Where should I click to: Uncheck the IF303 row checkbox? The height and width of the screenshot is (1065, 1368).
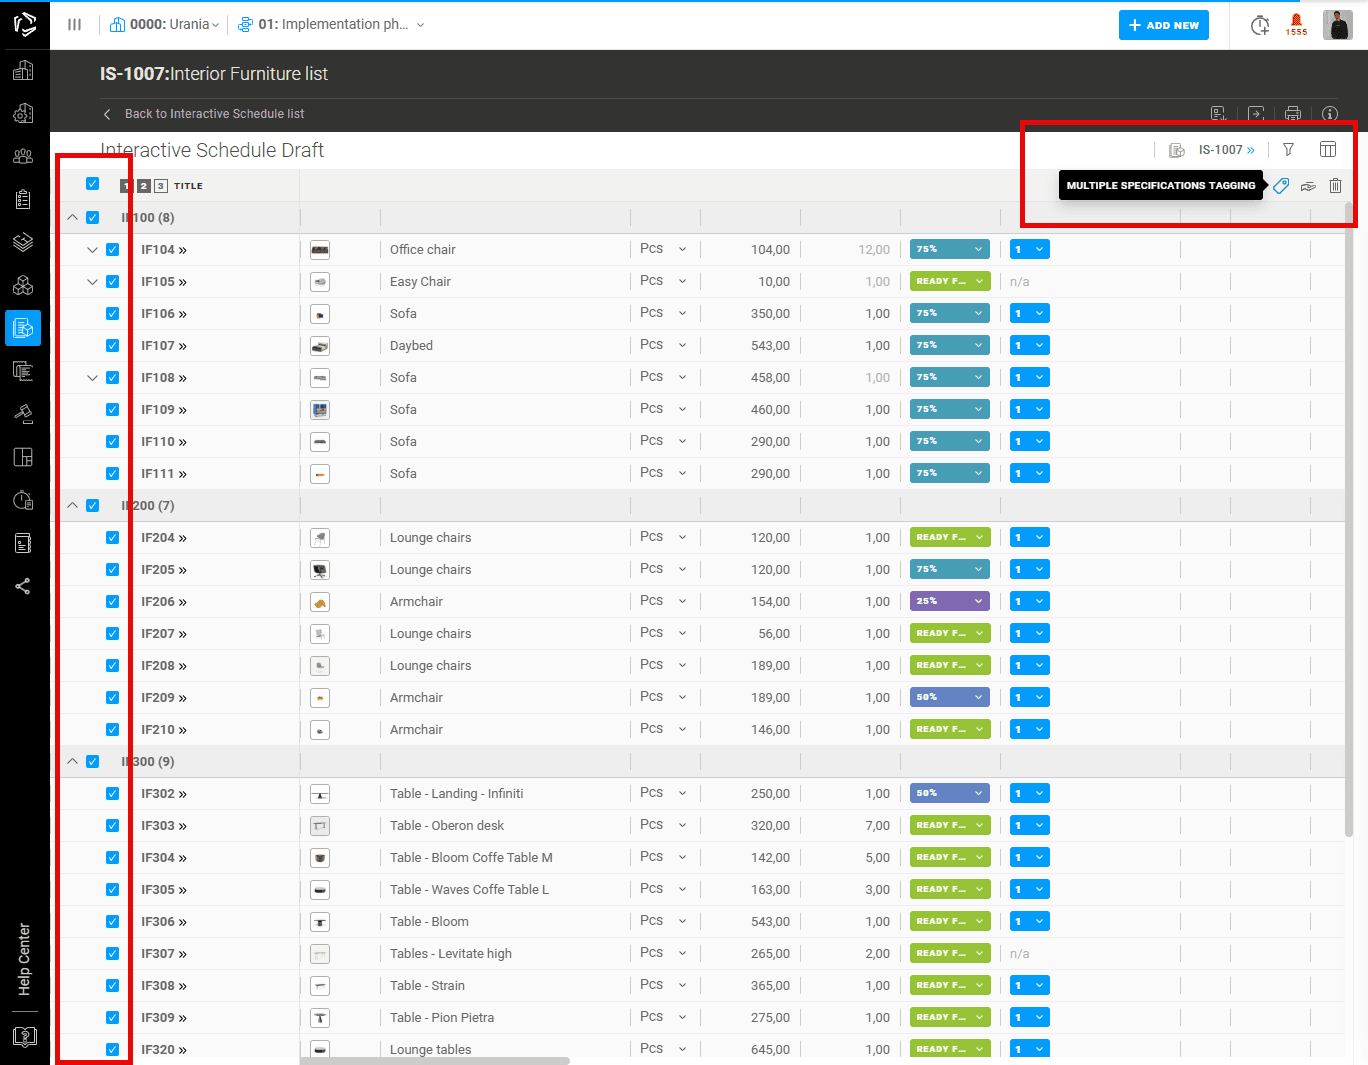(112, 826)
